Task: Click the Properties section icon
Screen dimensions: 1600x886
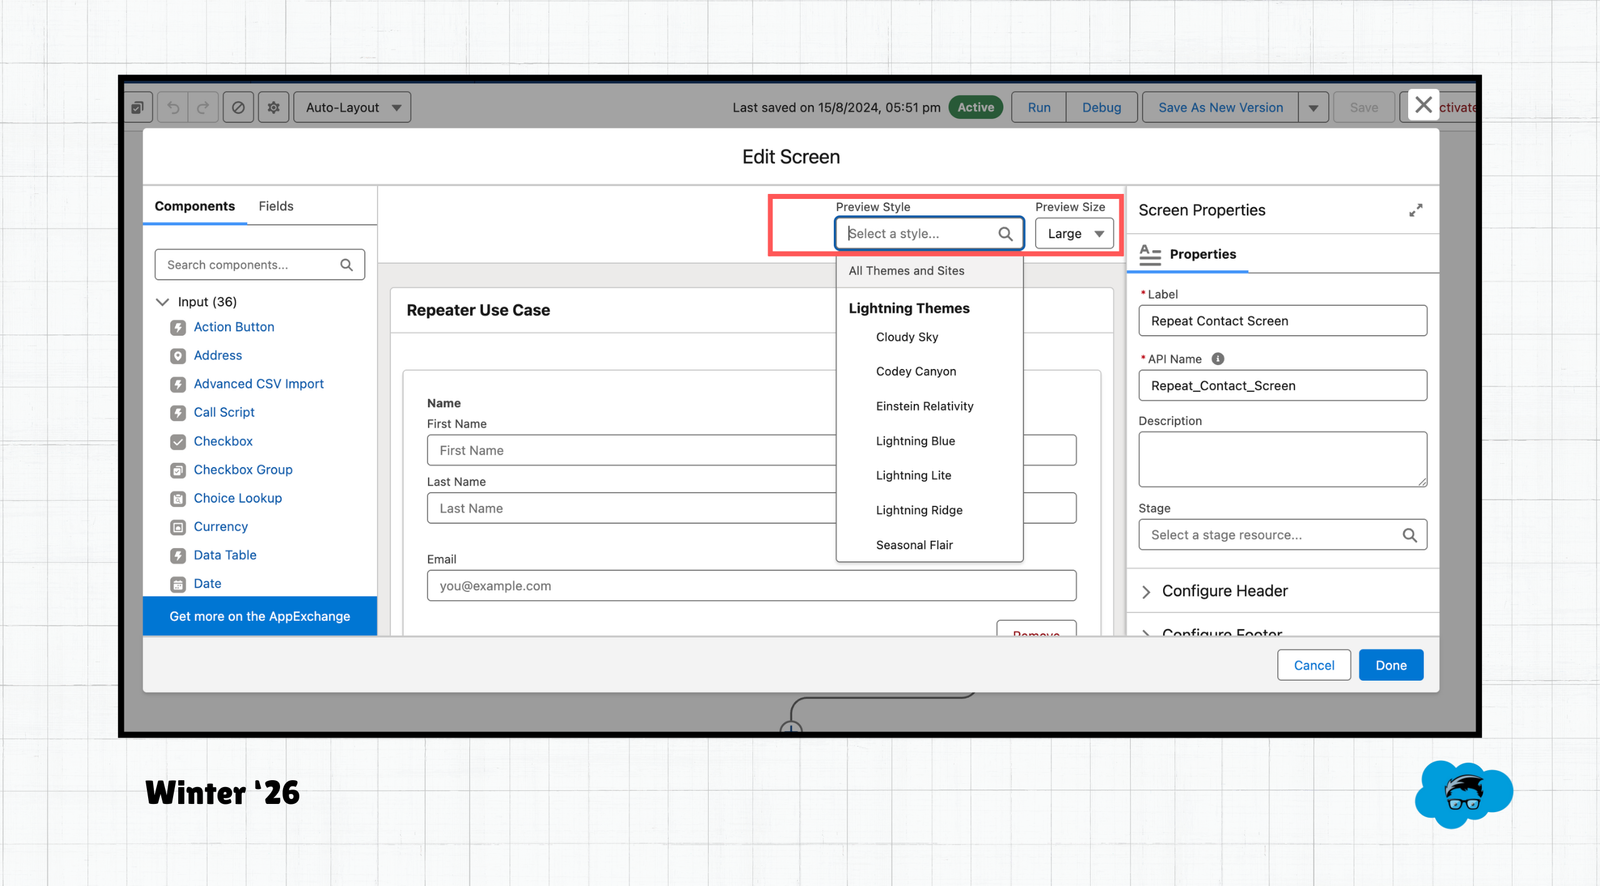Action: click(x=1150, y=255)
